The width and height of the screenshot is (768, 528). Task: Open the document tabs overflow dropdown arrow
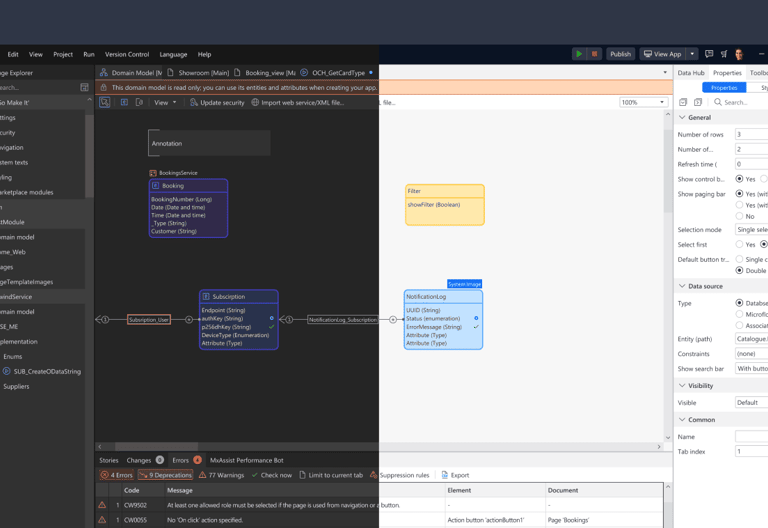click(x=665, y=72)
